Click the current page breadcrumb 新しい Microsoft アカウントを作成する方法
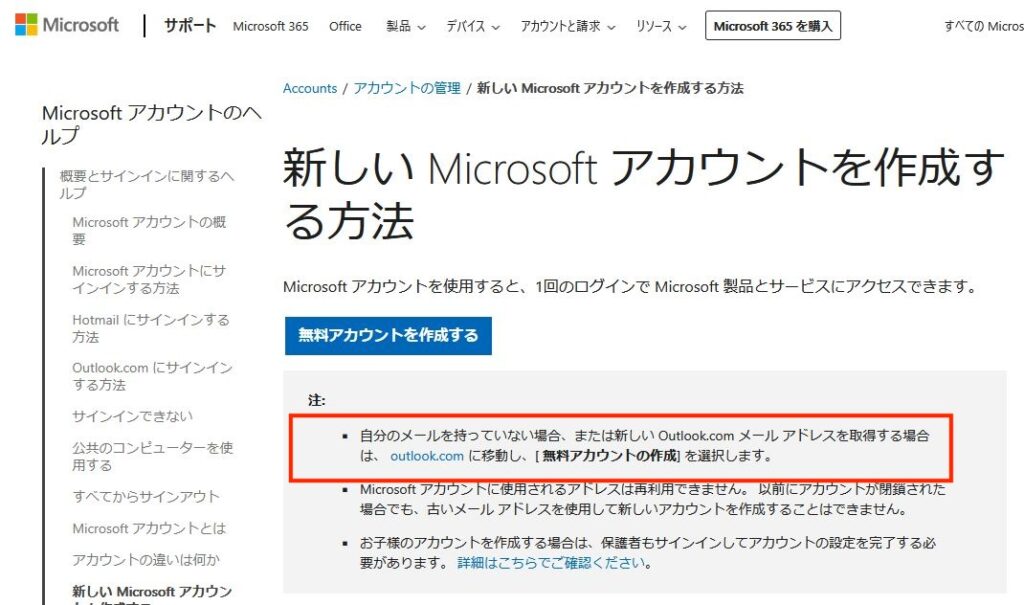The width and height of the screenshot is (1024, 605). (x=610, y=88)
